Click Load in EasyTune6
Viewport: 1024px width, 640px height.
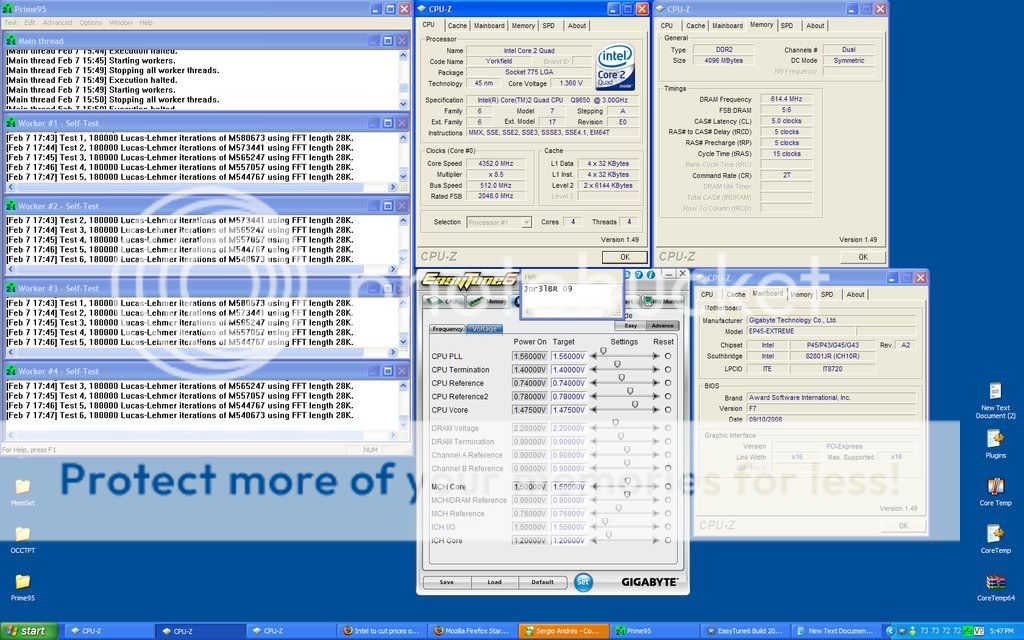(x=494, y=582)
